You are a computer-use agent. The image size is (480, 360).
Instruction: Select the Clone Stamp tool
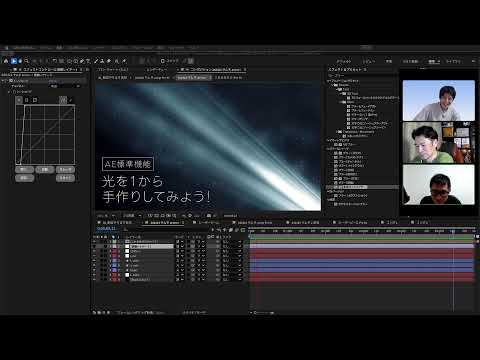coord(102,61)
